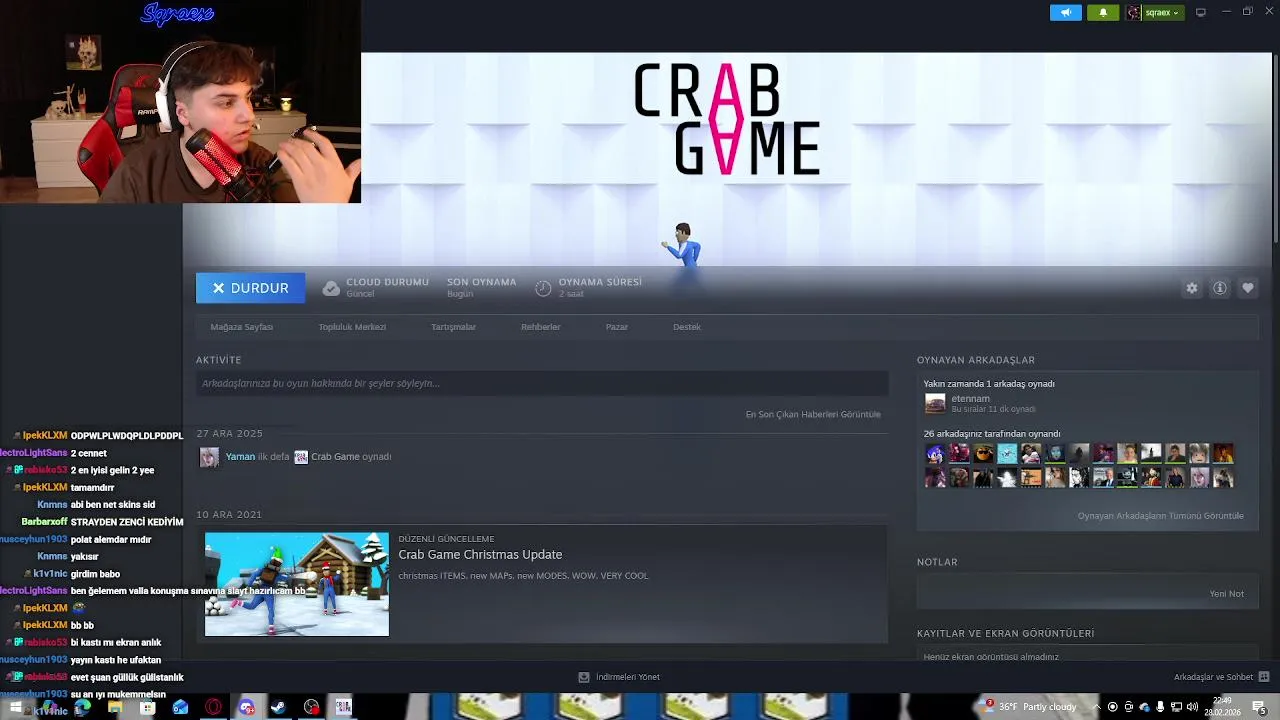Open File Explorer from taskbar
Viewport: 1280px width, 720px height.
(x=115, y=707)
